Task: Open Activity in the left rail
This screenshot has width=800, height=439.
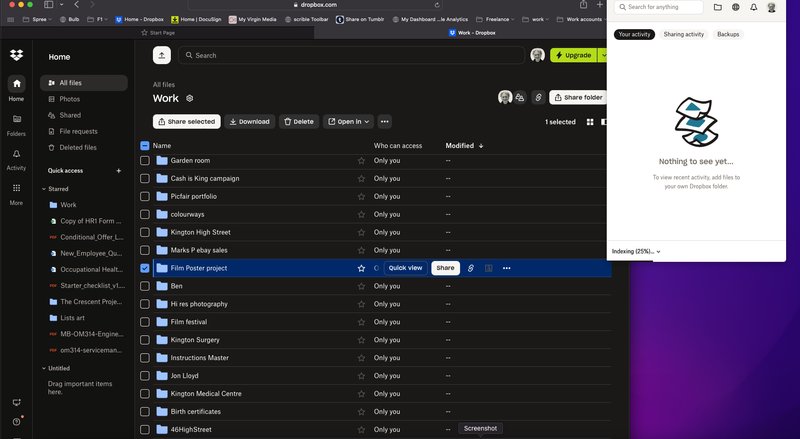Action: pos(16,159)
